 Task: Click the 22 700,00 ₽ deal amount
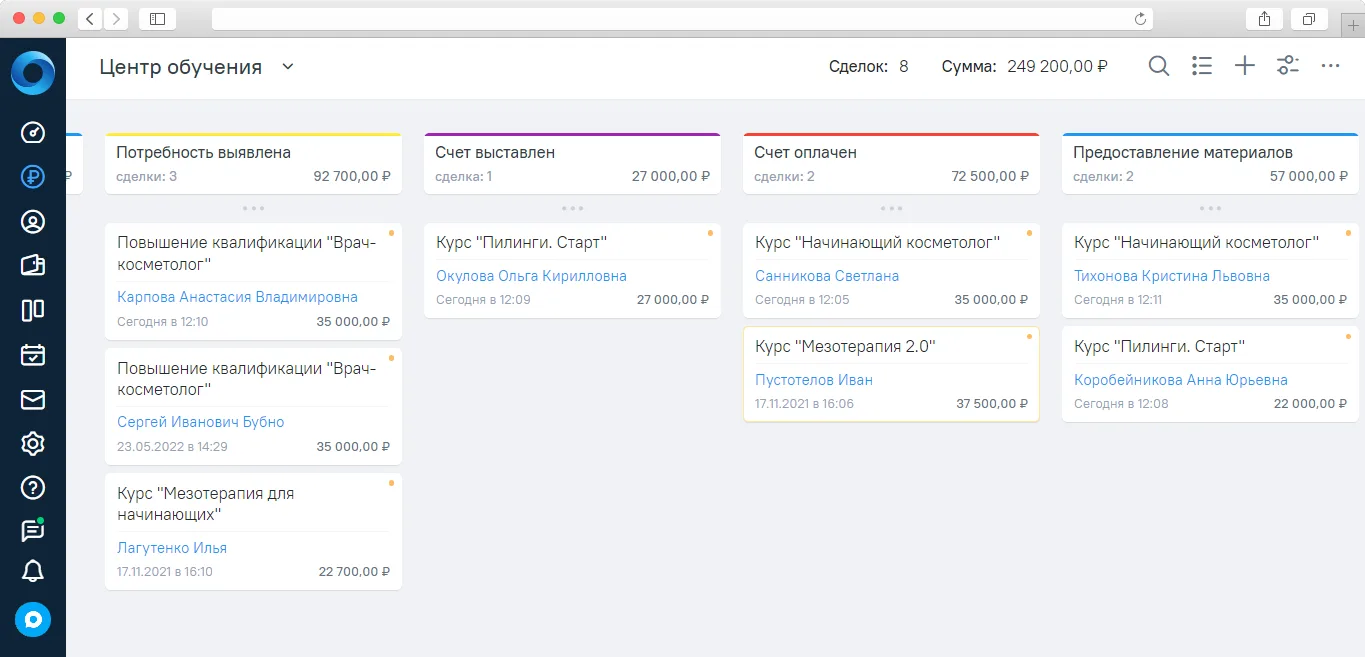355,572
